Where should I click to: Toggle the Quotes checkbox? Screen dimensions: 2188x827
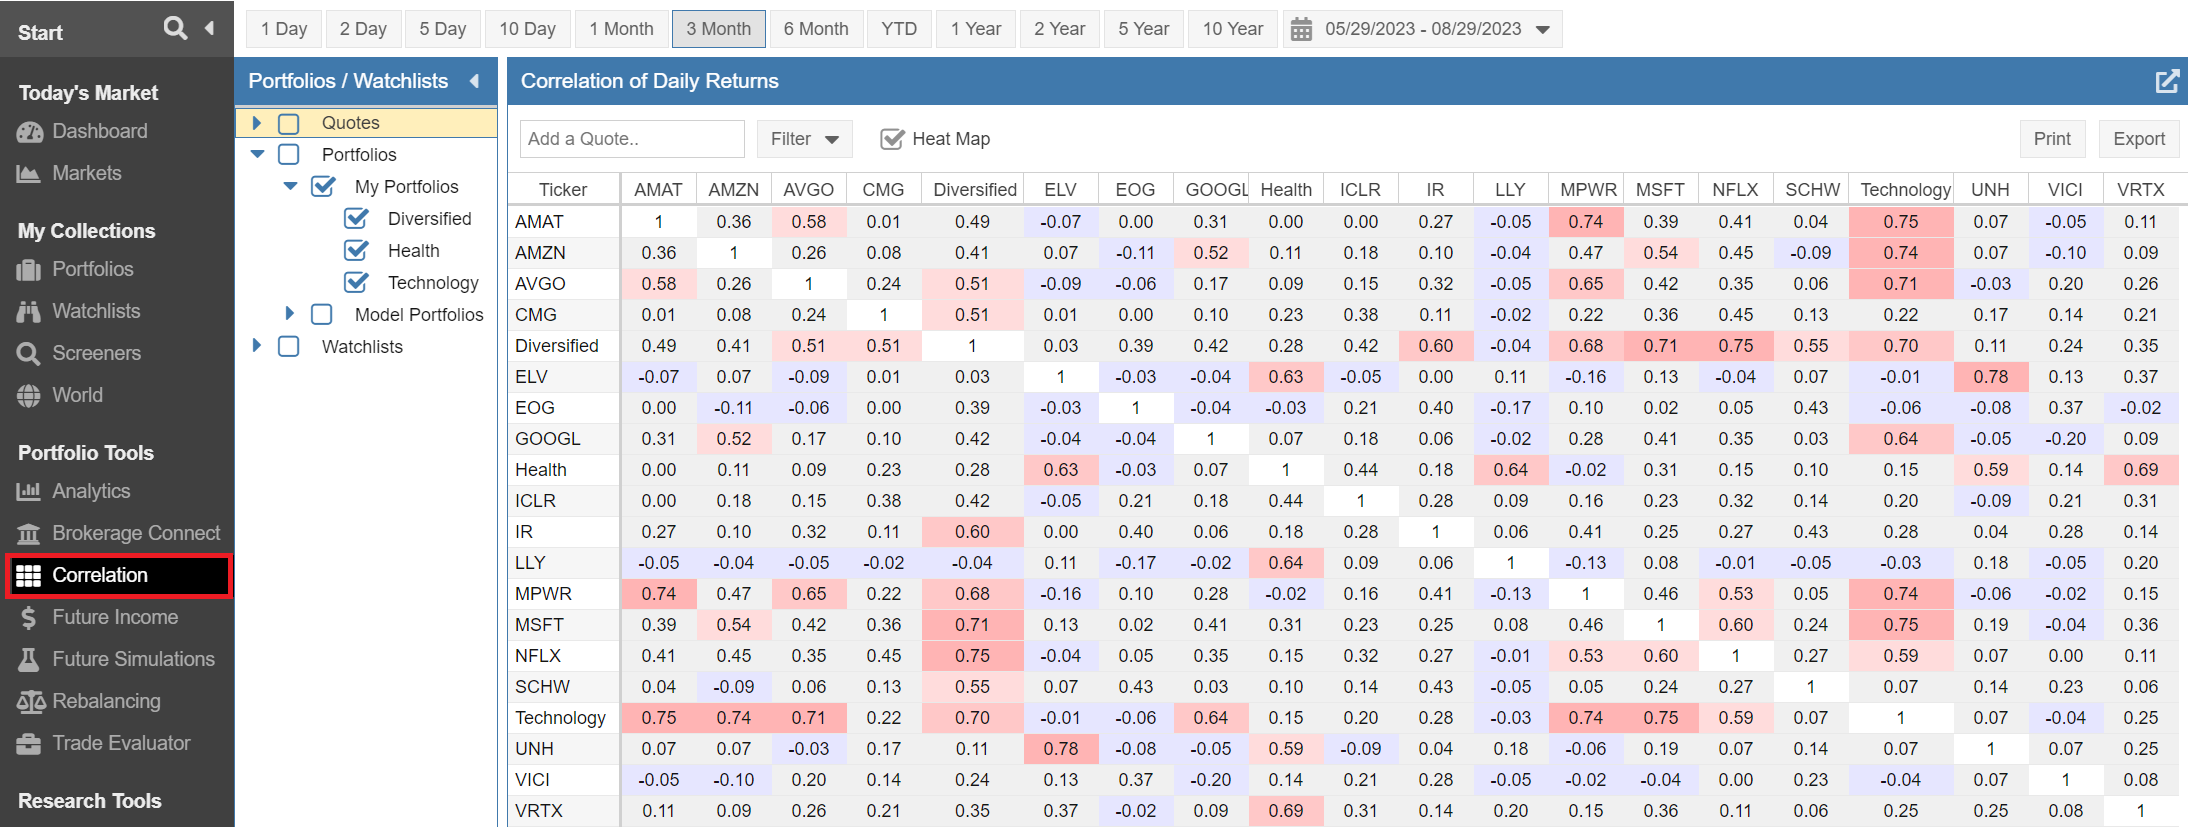289,123
